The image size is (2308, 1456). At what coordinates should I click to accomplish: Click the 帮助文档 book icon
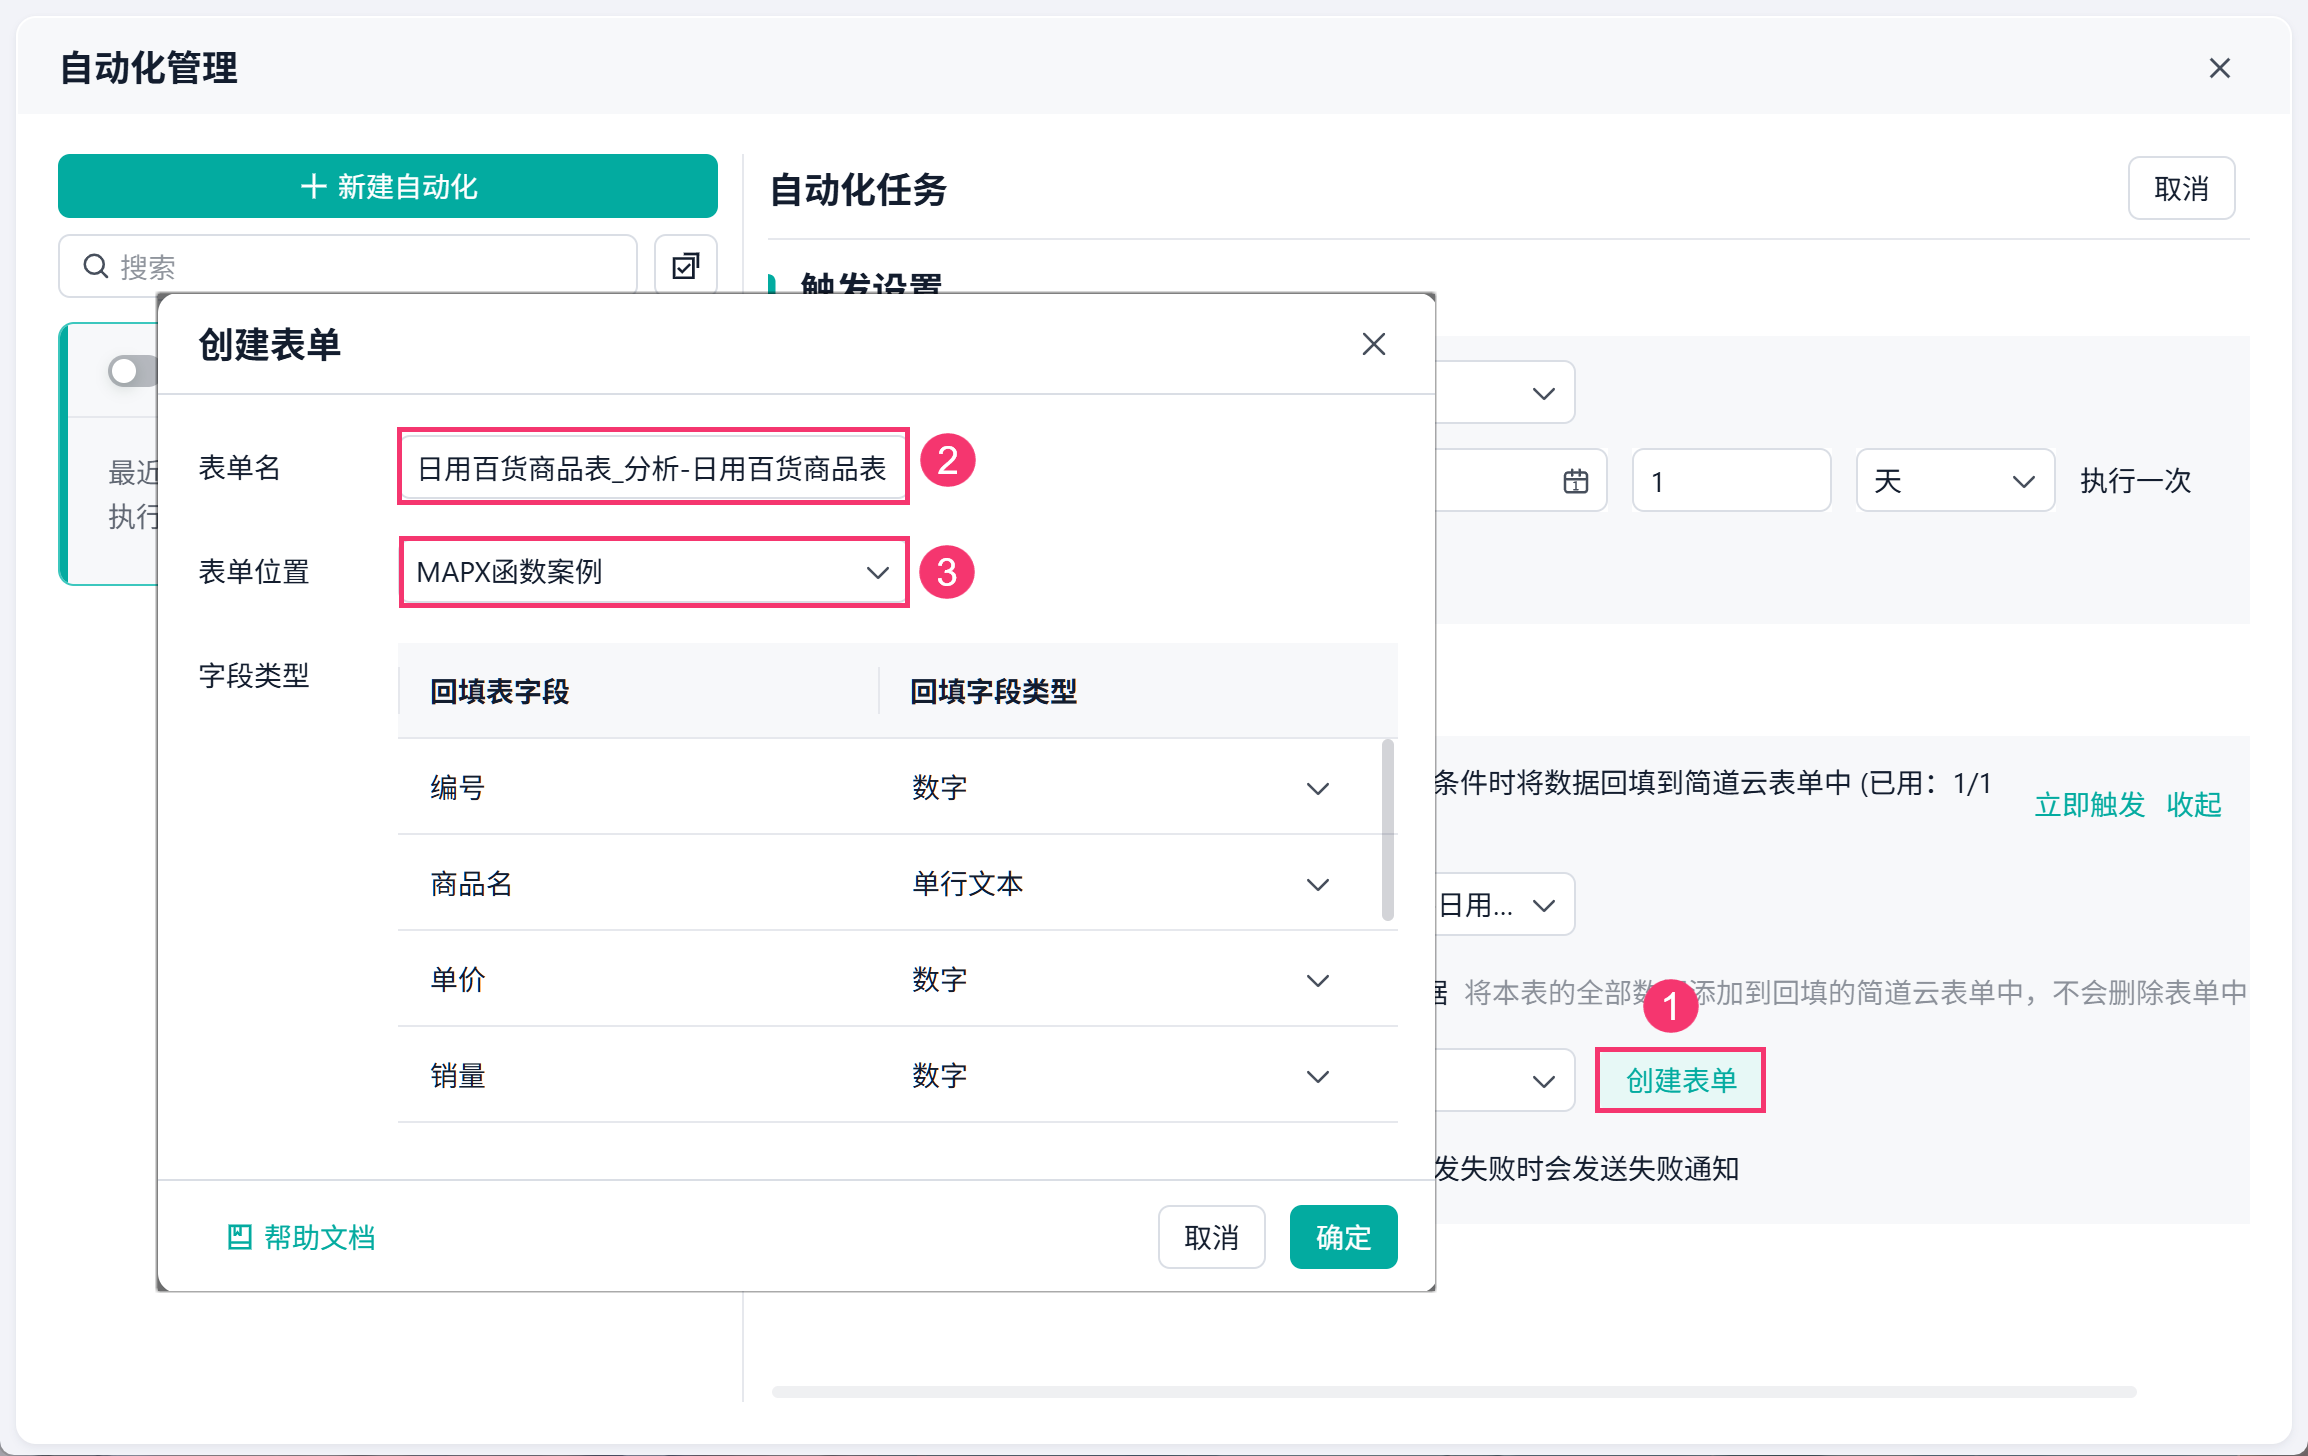pyautogui.click(x=239, y=1237)
